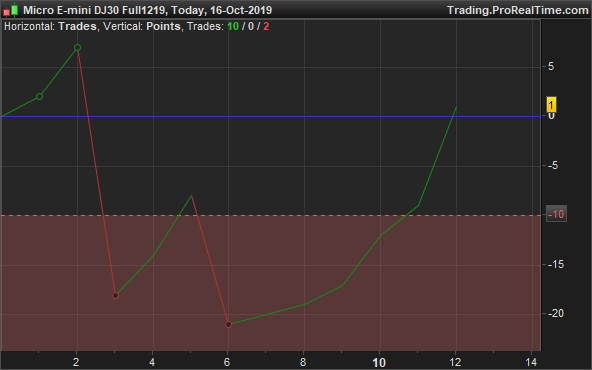Click the Micro E-mini DJ30 Full1219 title text

coord(94,10)
